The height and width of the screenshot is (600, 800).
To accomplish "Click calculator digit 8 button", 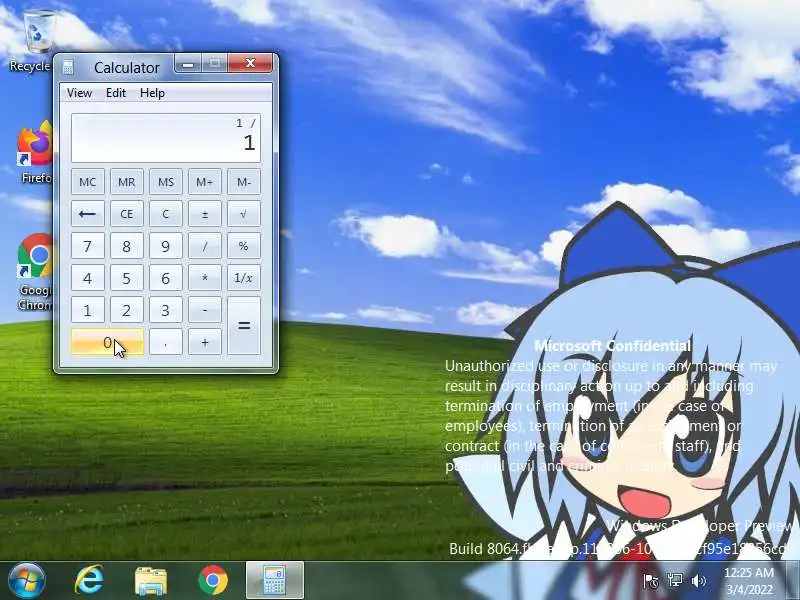I will point(127,246).
